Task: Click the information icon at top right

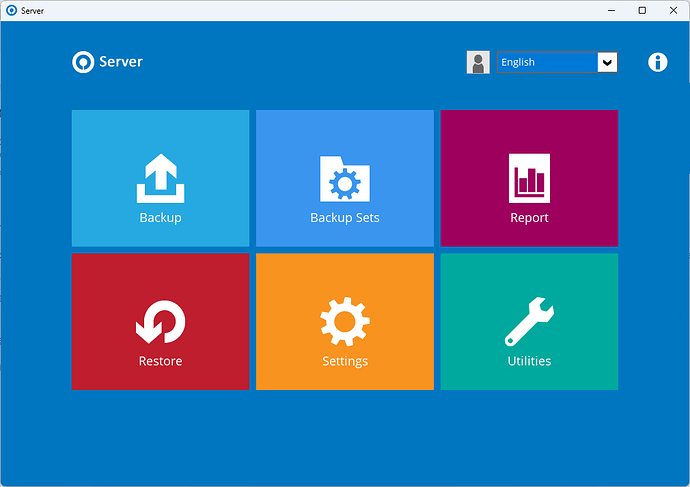Action: pos(657,62)
